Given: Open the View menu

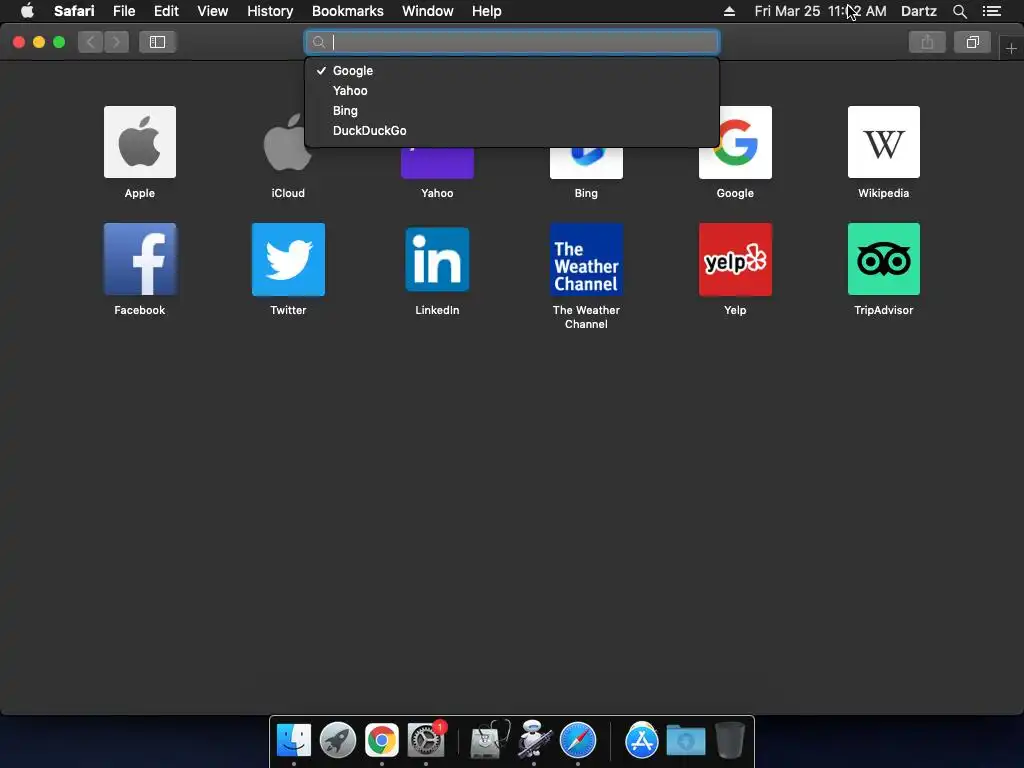Looking at the screenshot, I should click(213, 11).
